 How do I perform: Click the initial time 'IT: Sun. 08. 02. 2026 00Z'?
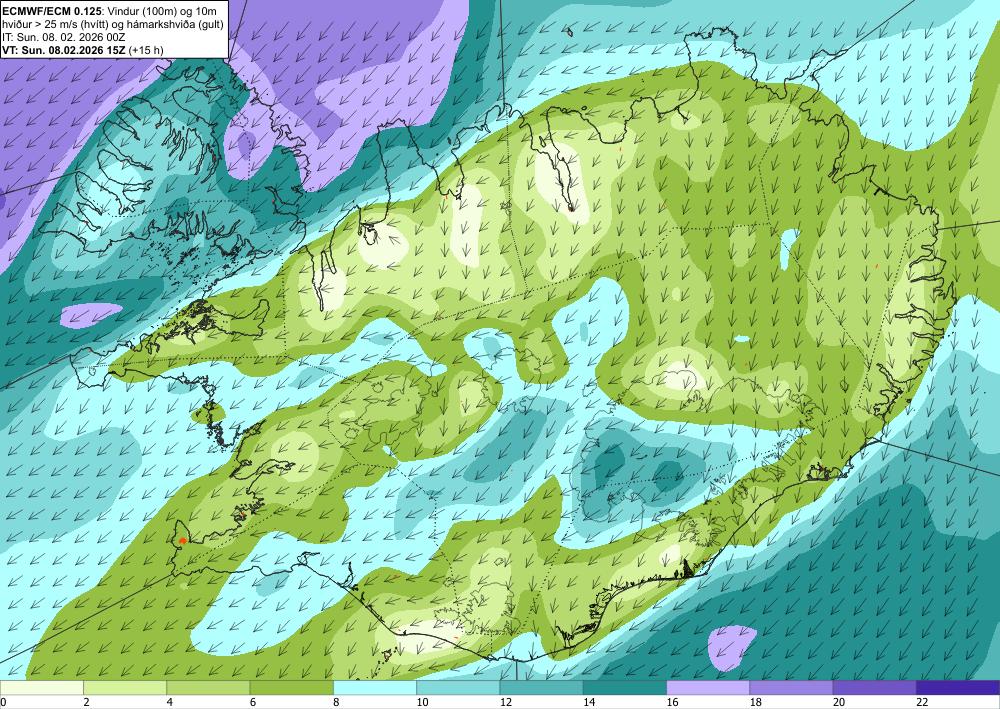point(64,36)
